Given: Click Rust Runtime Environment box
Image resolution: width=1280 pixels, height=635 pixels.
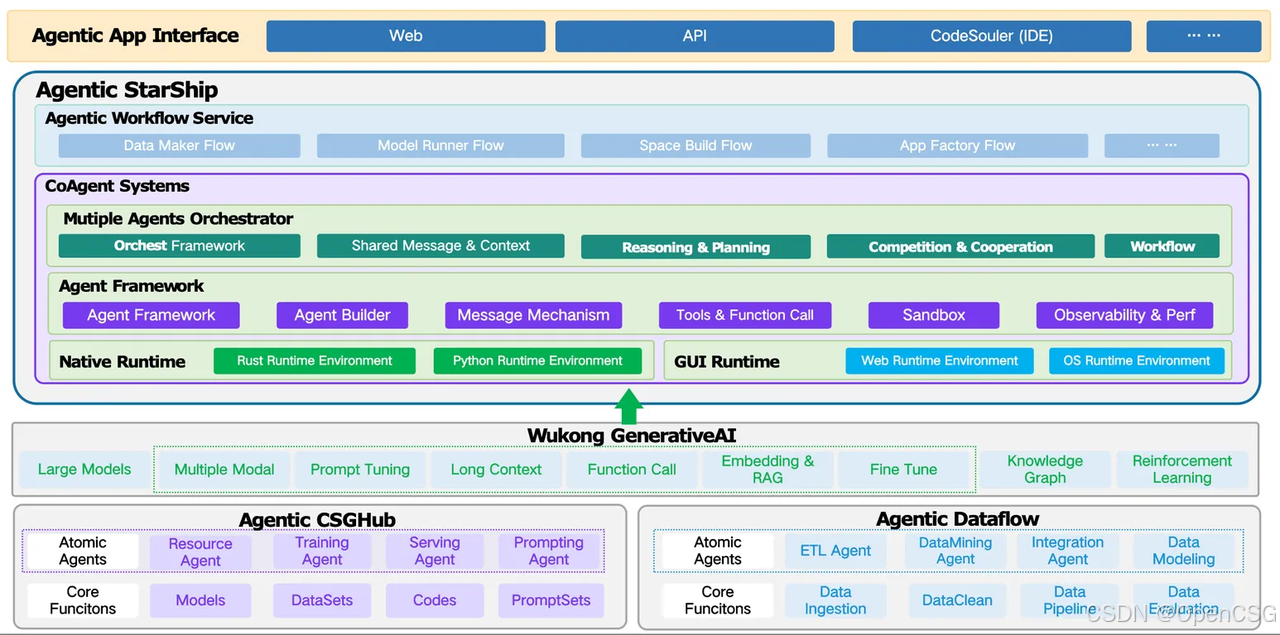Looking at the screenshot, I should 314,361.
